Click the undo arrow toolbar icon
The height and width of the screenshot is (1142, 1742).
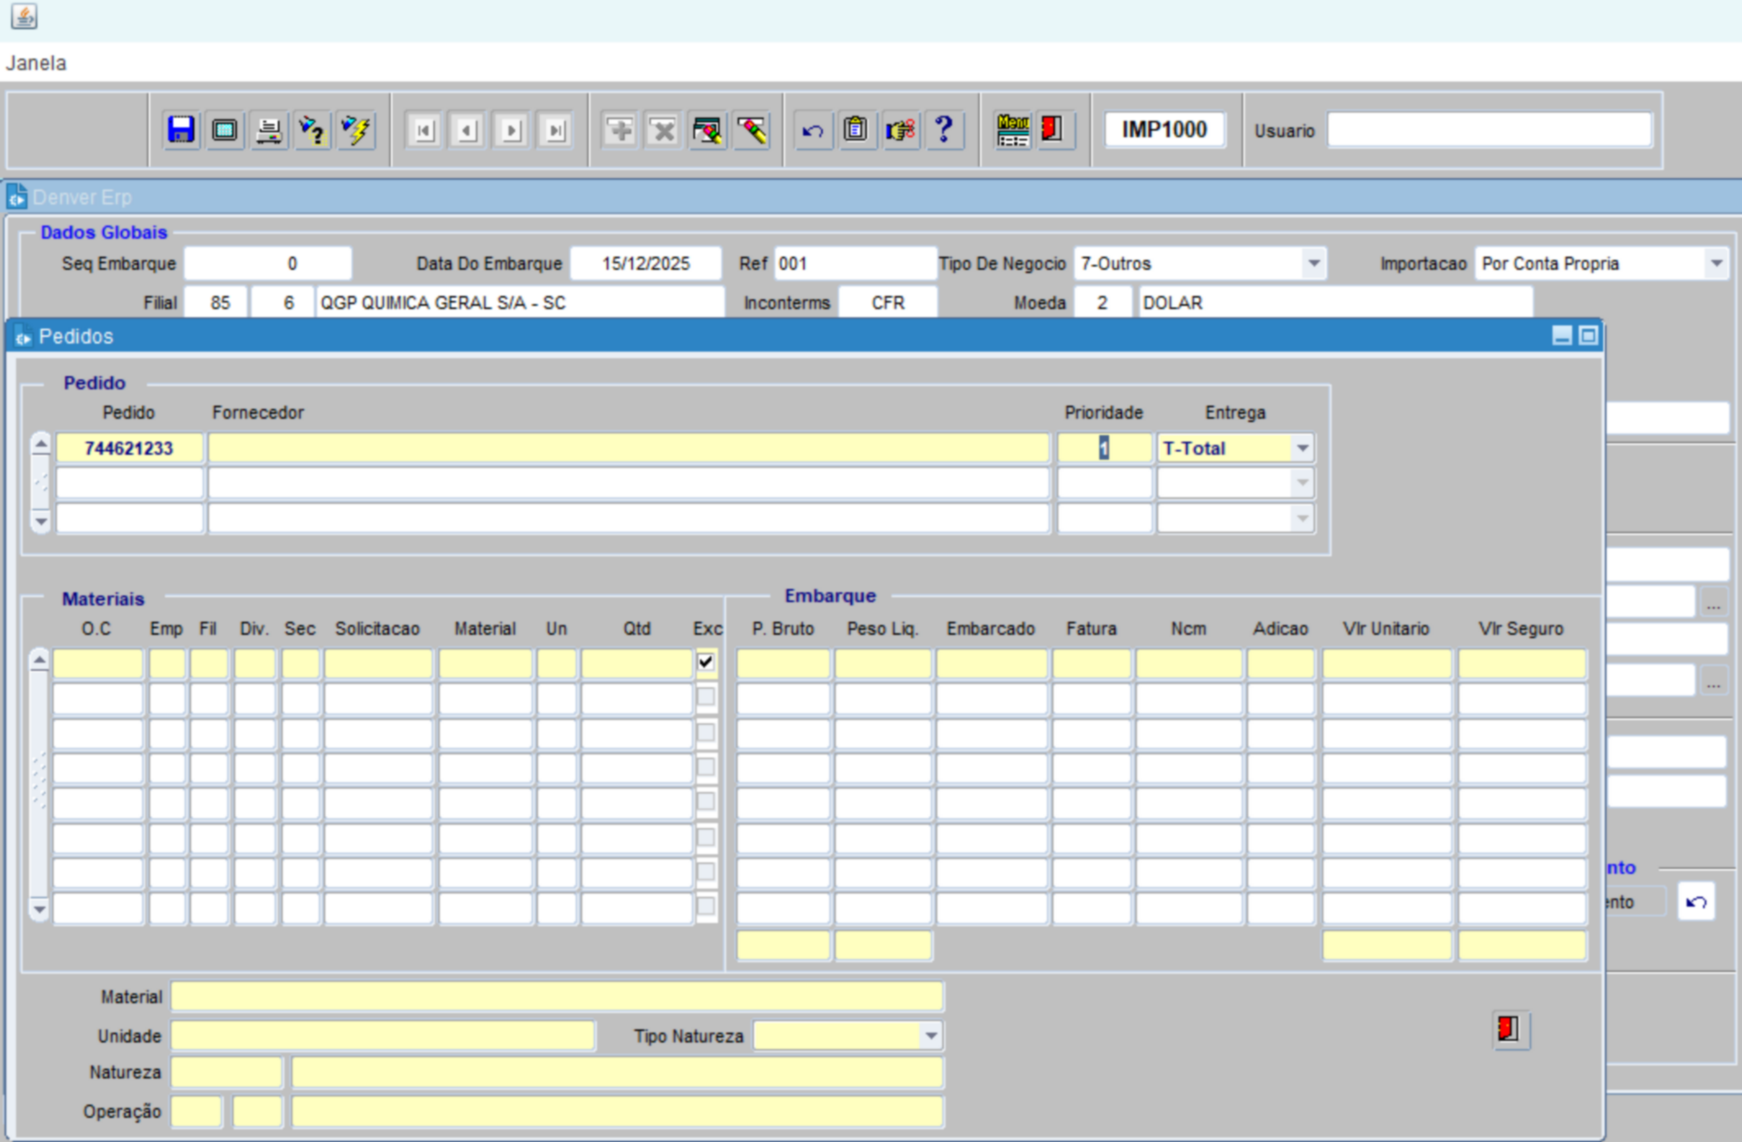pos(812,130)
